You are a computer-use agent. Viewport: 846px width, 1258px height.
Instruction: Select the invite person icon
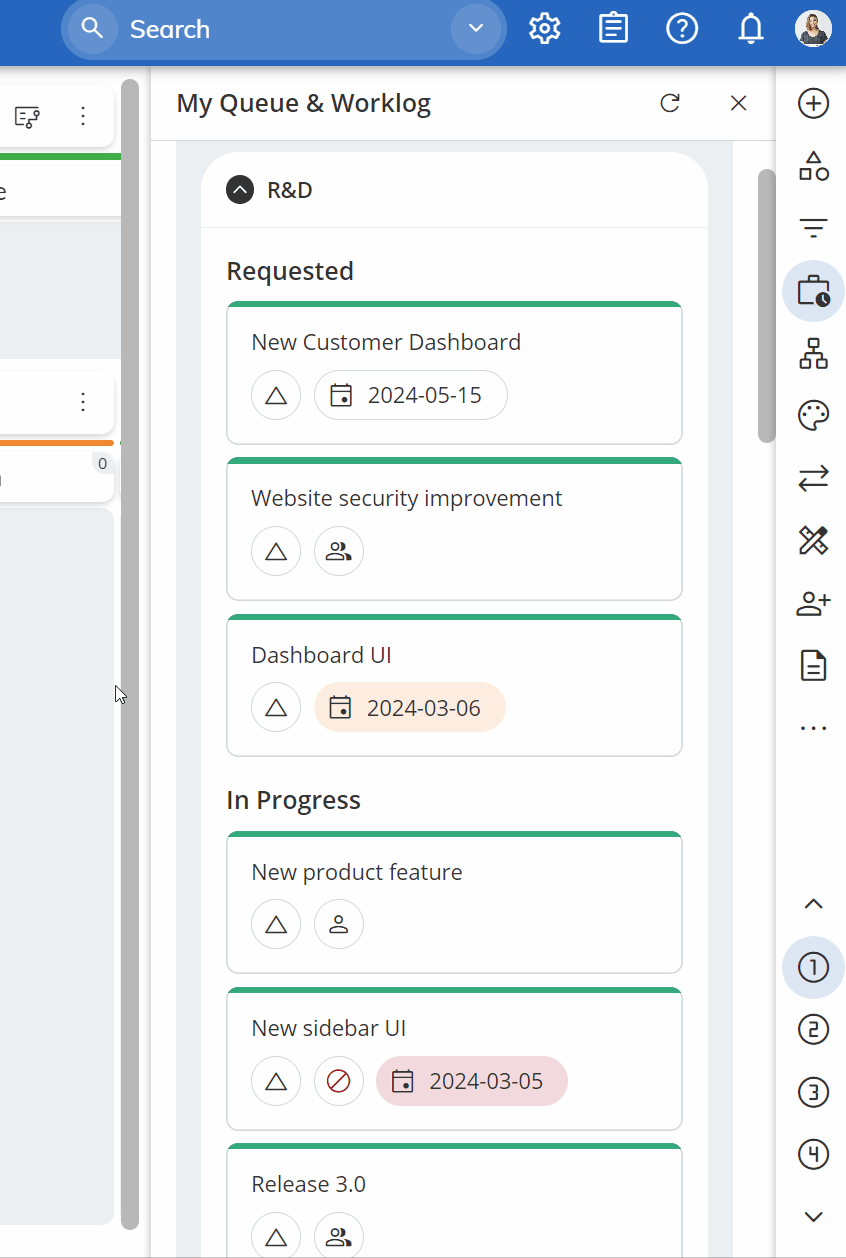tap(813, 603)
